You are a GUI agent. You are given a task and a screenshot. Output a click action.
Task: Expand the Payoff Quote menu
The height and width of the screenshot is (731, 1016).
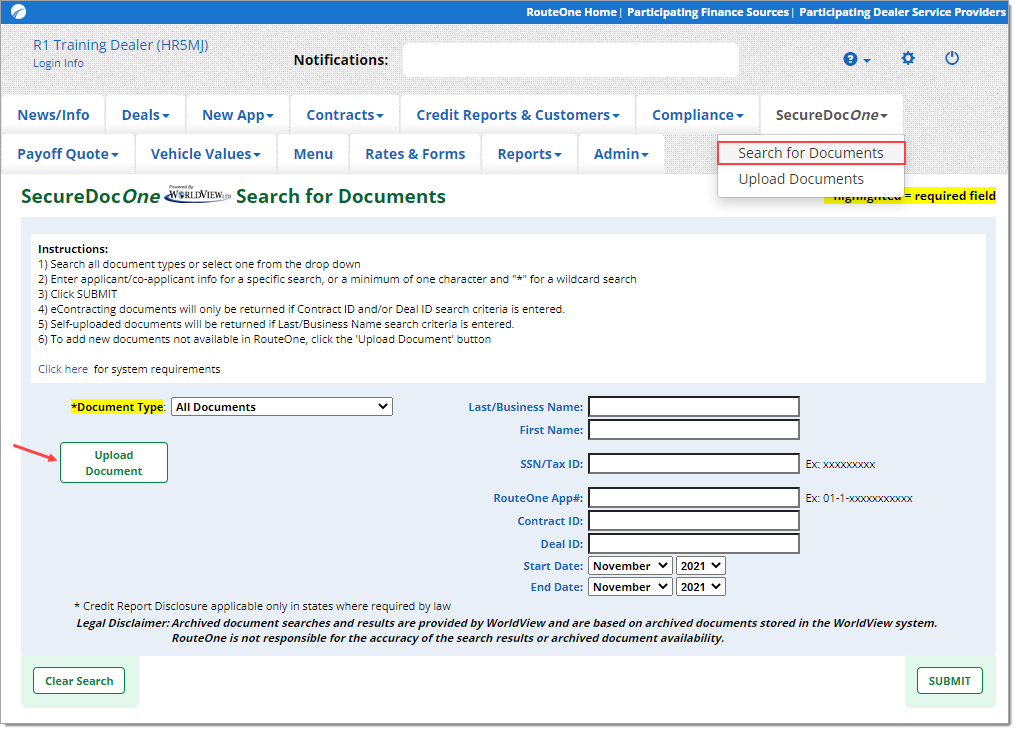68,154
